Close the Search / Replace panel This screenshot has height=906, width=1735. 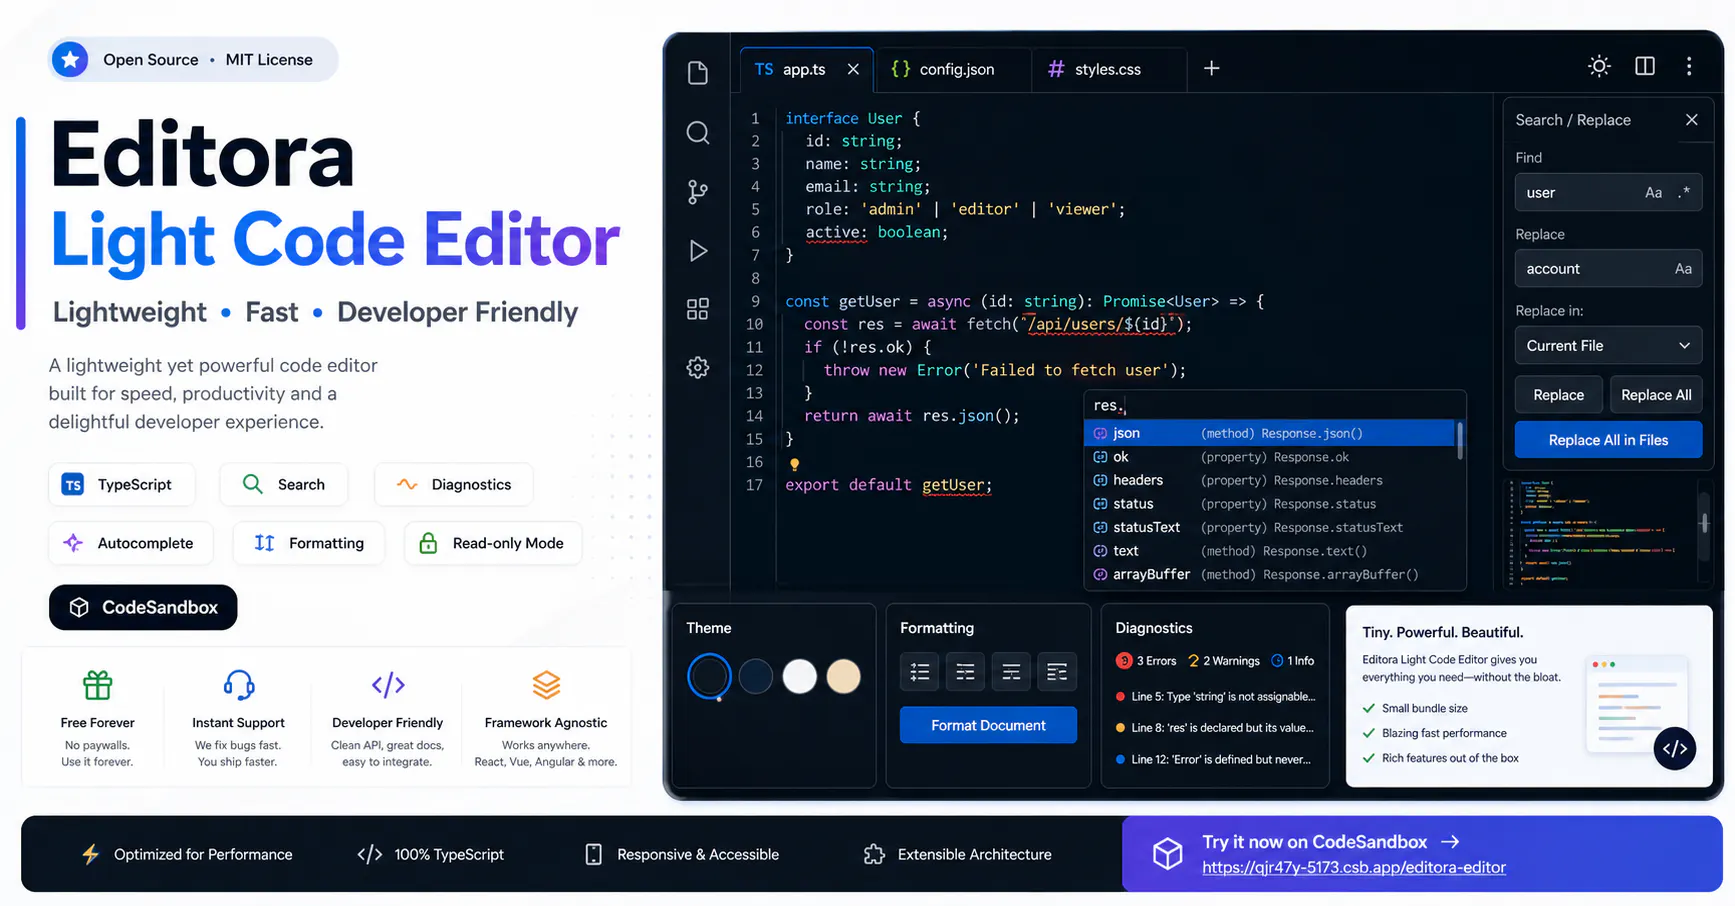coord(1691,120)
